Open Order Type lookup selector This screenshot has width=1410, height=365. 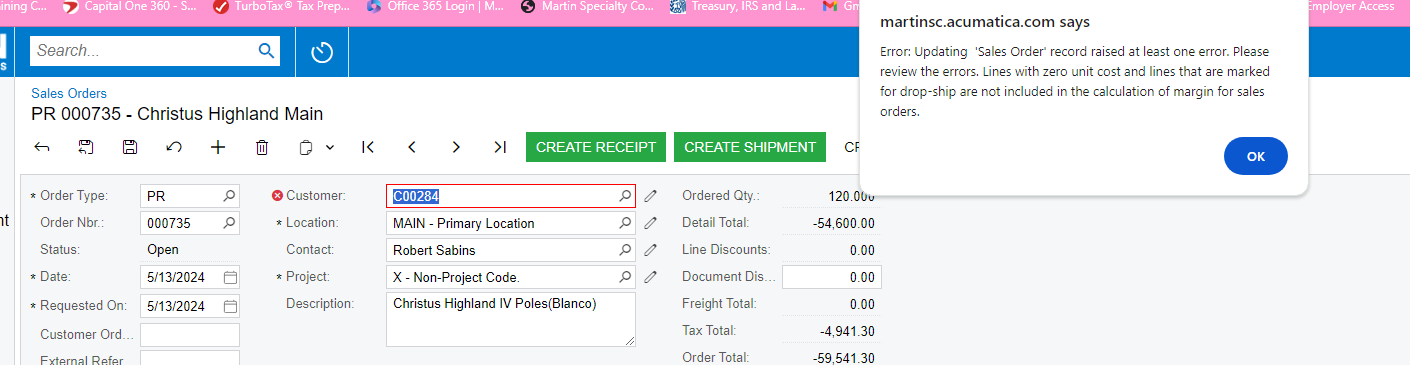click(x=229, y=196)
